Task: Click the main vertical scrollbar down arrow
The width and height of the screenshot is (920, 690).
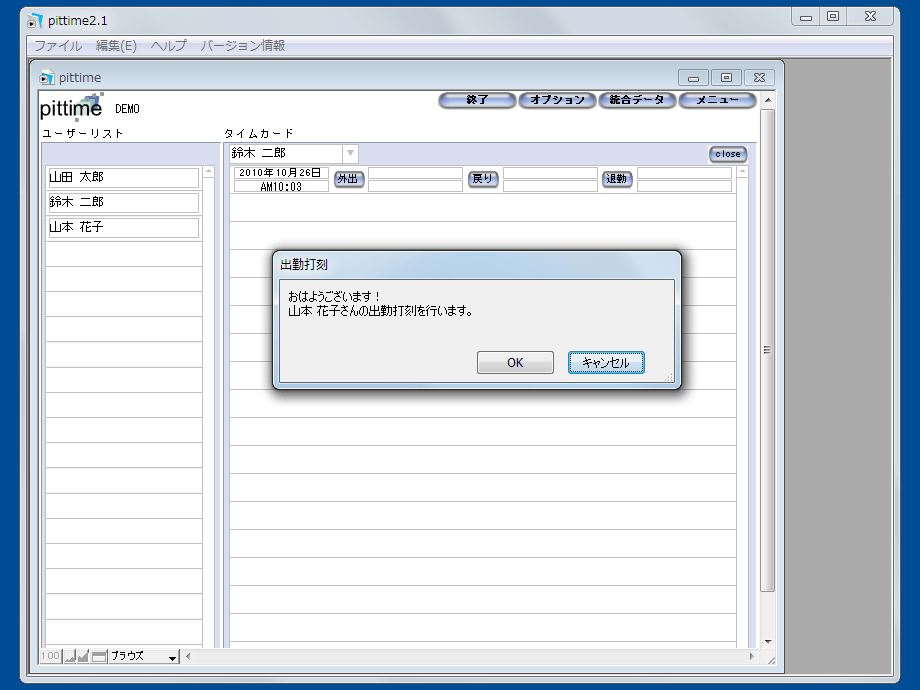Action: coord(768,641)
